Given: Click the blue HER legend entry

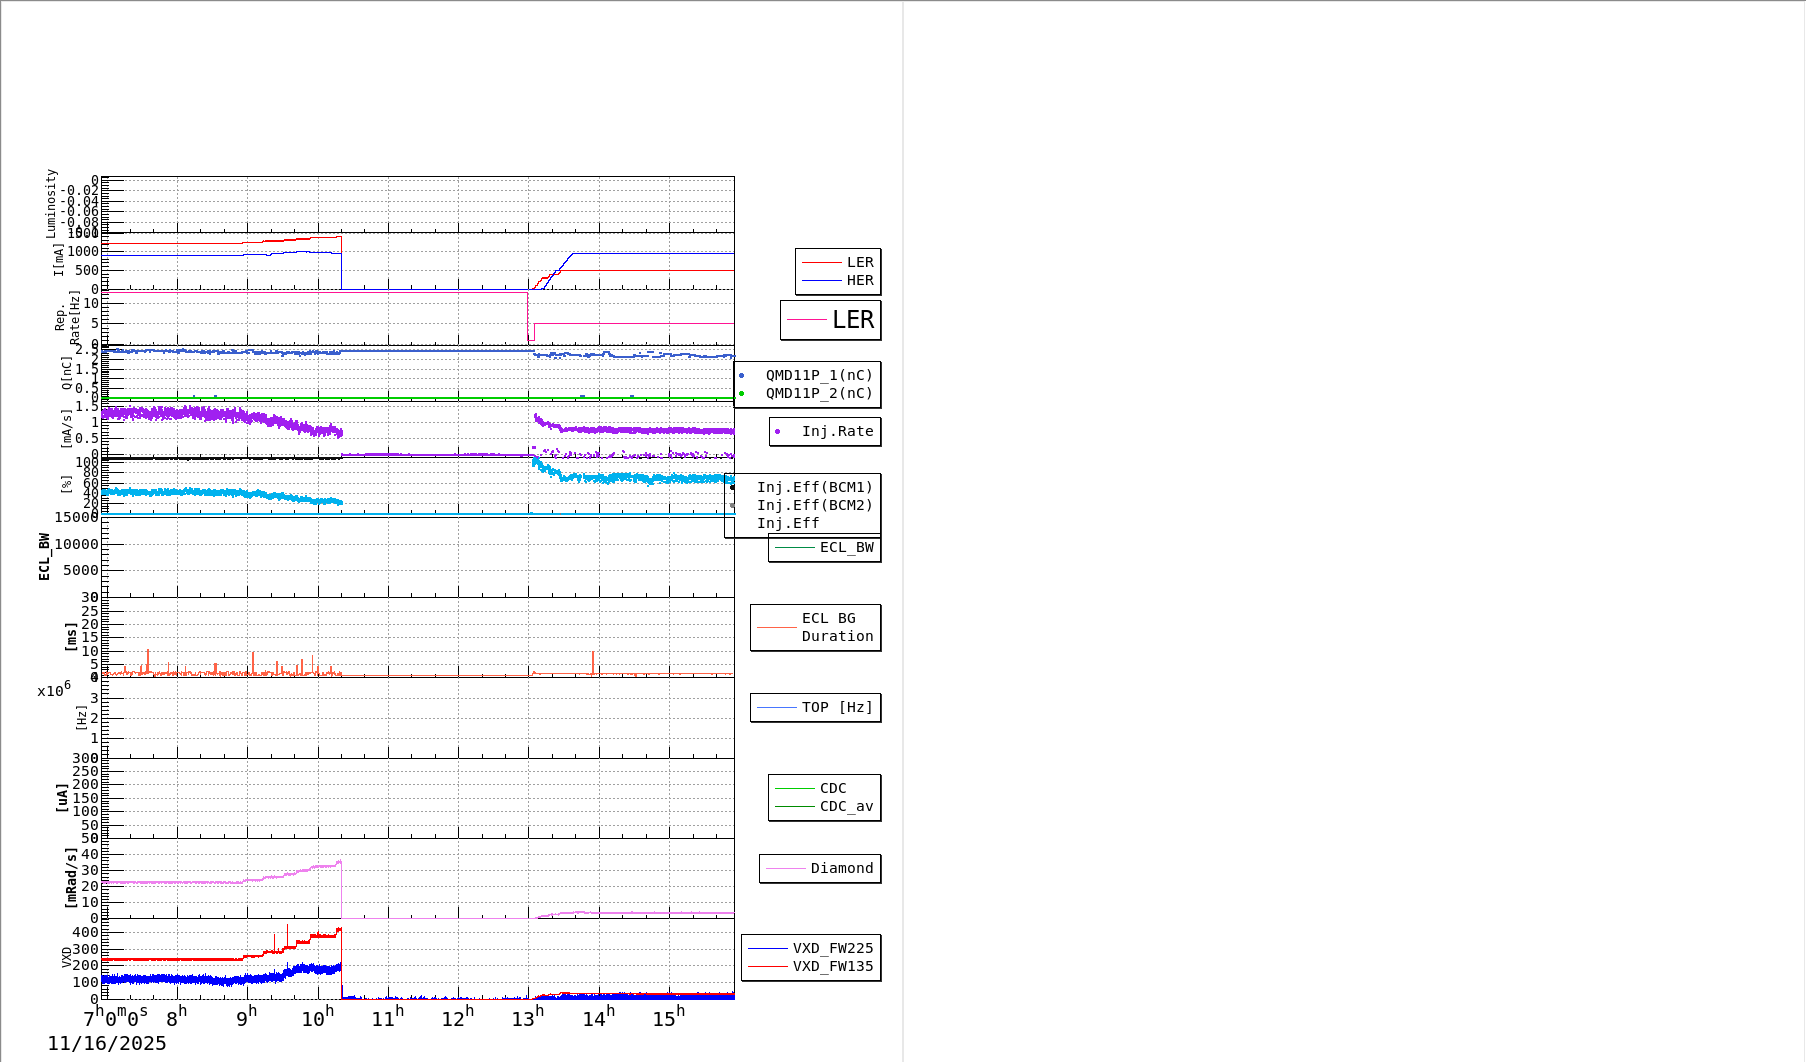Looking at the screenshot, I should coord(838,281).
